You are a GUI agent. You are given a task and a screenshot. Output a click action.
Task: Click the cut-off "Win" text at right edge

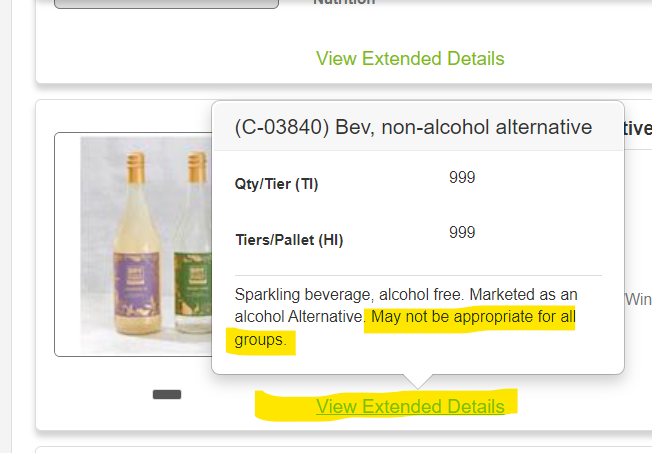click(637, 298)
